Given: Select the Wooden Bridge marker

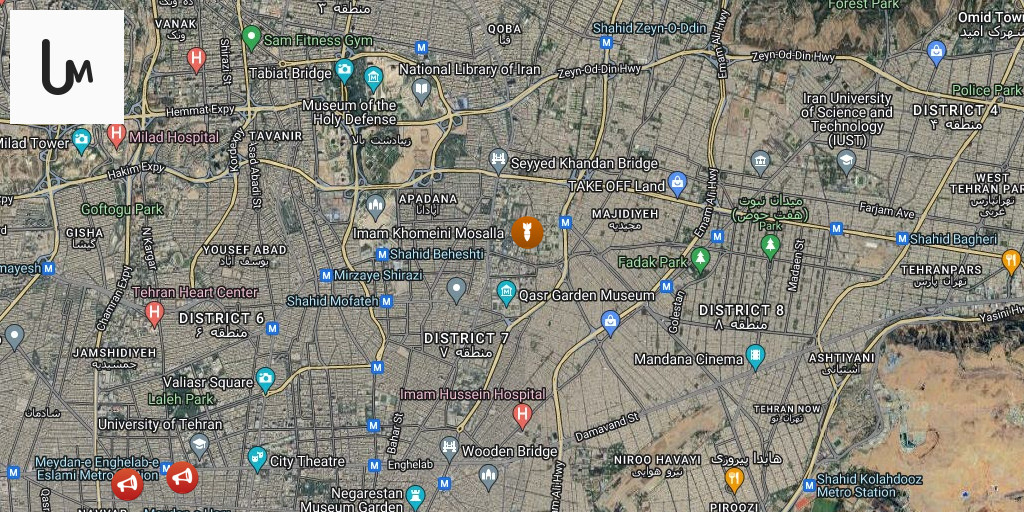Looking at the screenshot, I should click(x=449, y=449).
